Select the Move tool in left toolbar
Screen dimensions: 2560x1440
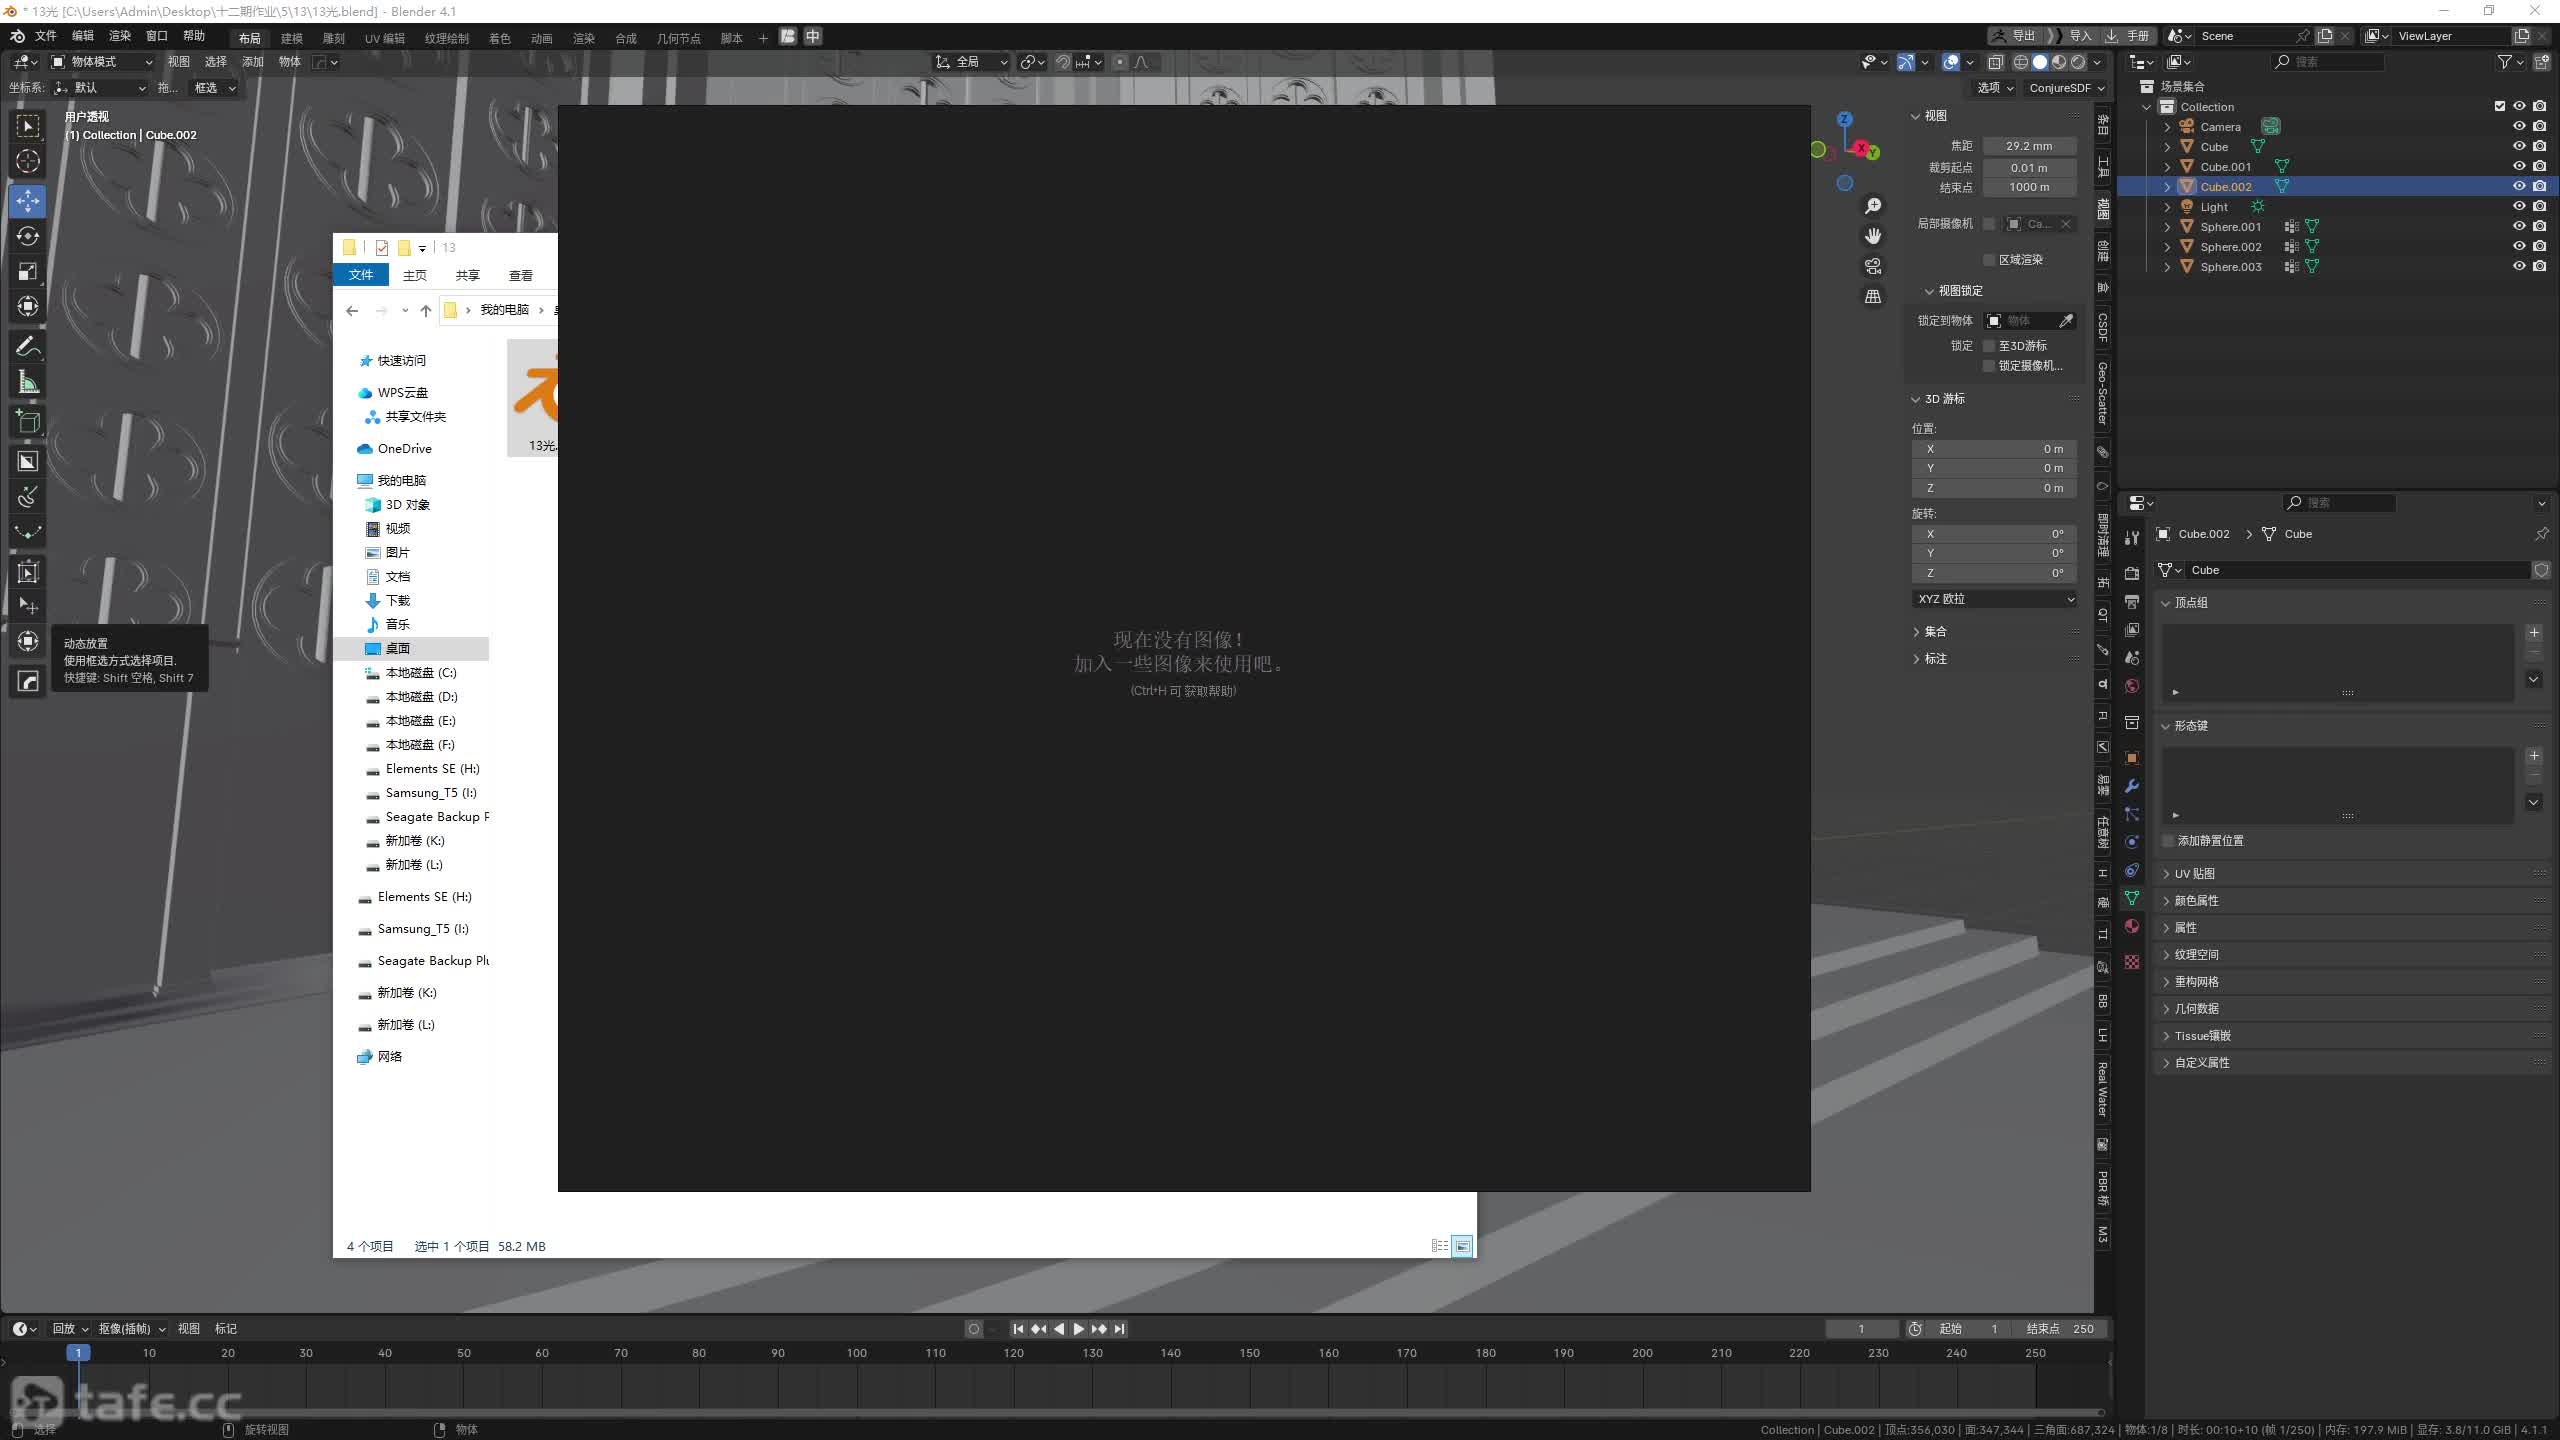tap(28, 201)
